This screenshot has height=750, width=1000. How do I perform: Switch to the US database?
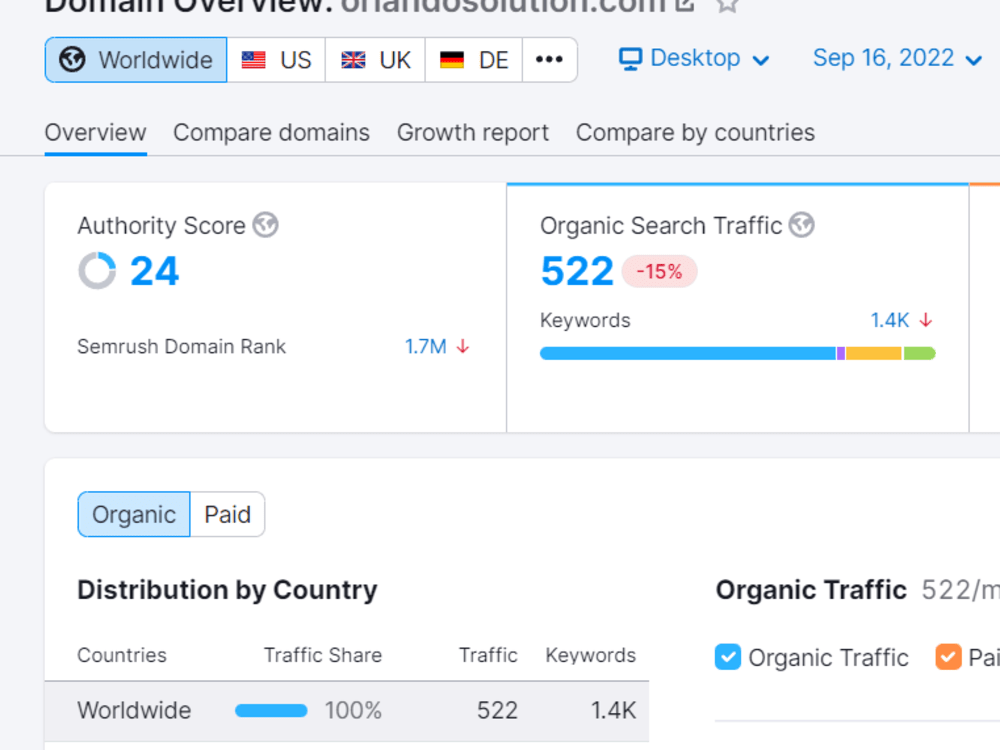coord(276,60)
